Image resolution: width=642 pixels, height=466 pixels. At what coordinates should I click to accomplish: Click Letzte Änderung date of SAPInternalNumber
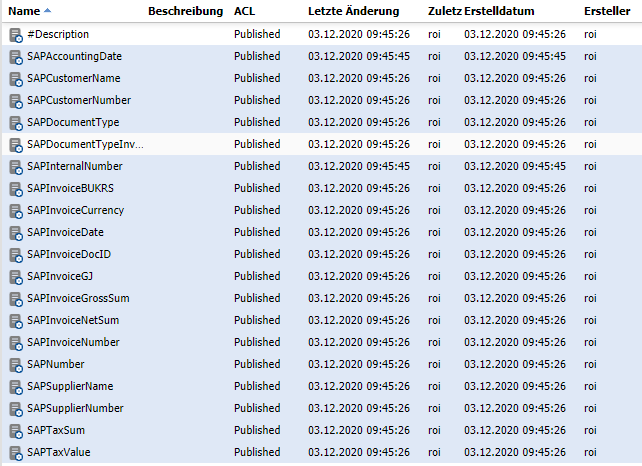point(359,166)
